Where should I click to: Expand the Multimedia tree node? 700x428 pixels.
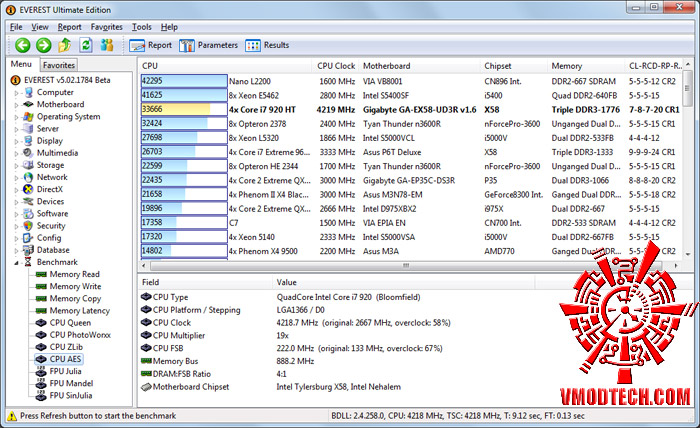click(x=17, y=153)
